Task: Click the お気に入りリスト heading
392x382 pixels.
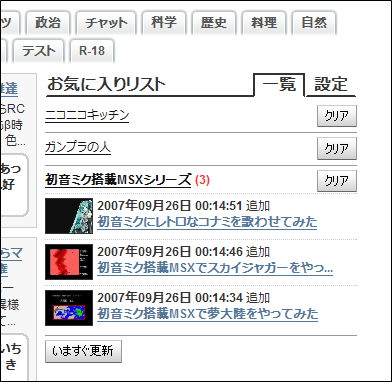Action: 106,84
